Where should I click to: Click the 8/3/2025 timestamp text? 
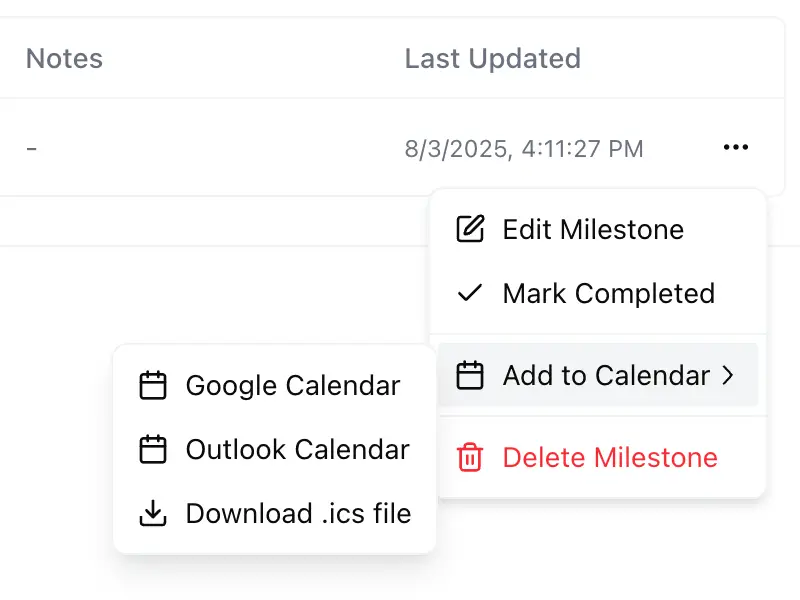point(524,148)
